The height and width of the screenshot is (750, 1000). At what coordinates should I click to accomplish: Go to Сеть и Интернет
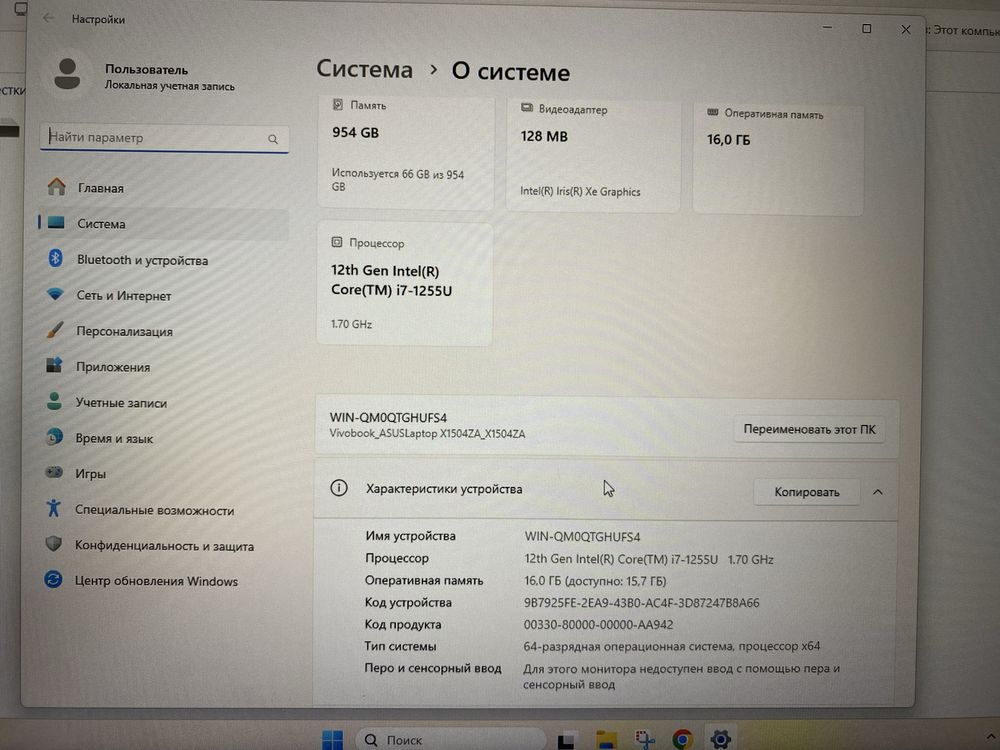point(164,295)
